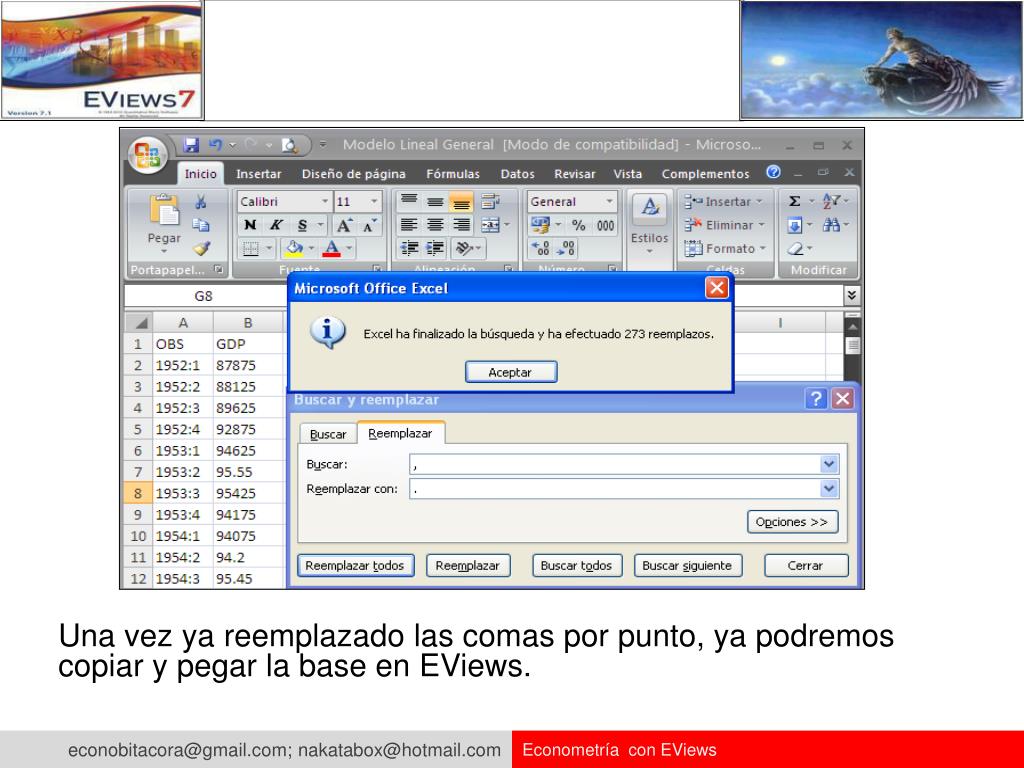This screenshot has width=1024, height=768.
Task: Align text right
Action: (461, 225)
